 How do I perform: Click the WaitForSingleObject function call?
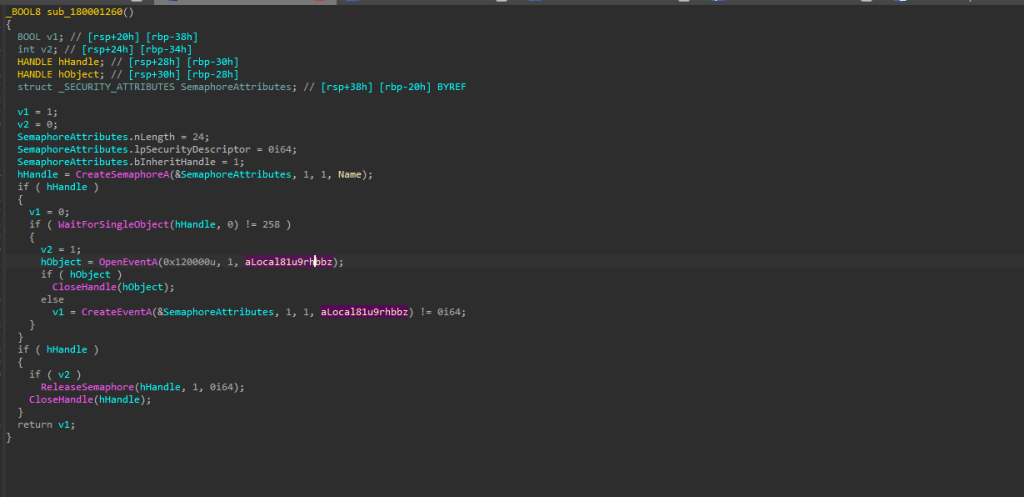pyautogui.click(x=114, y=224)
